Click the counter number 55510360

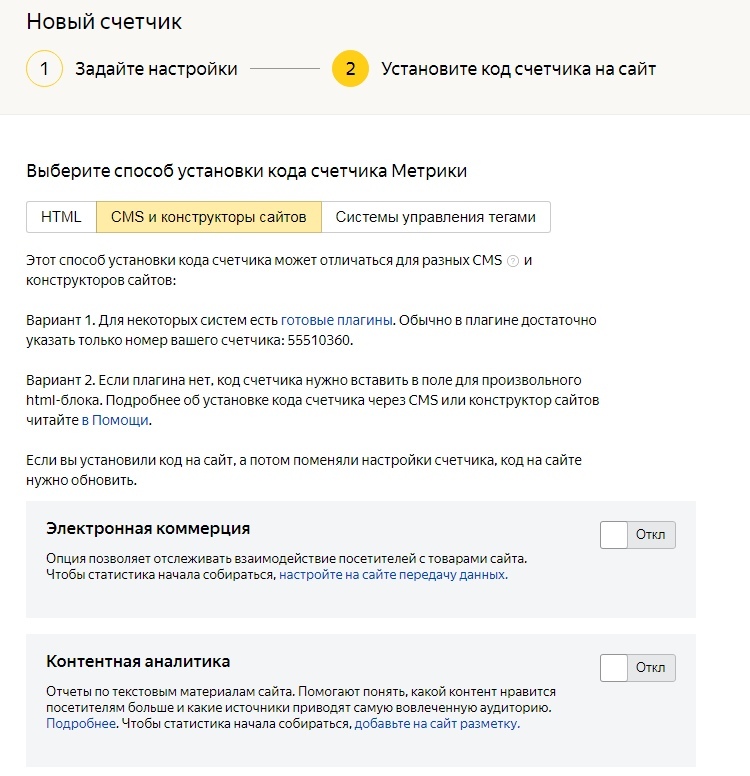tap(321, 340)
